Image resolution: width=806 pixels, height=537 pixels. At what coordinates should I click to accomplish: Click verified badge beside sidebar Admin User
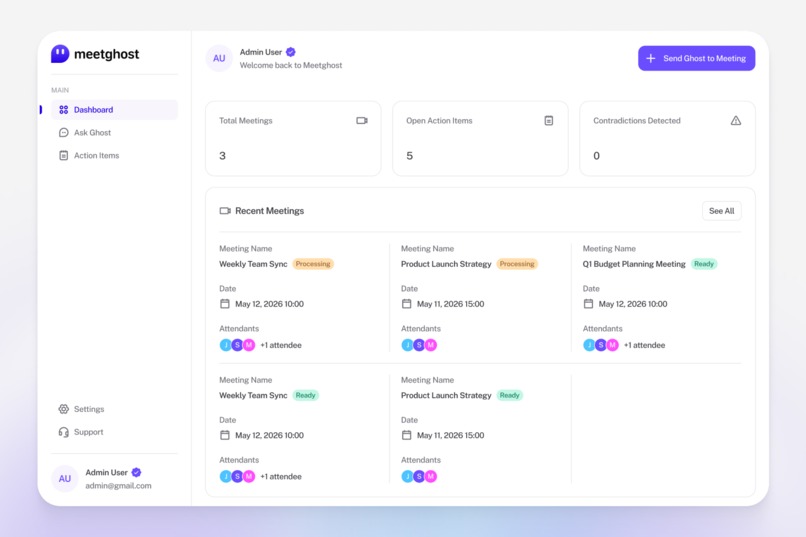[136, 472]
